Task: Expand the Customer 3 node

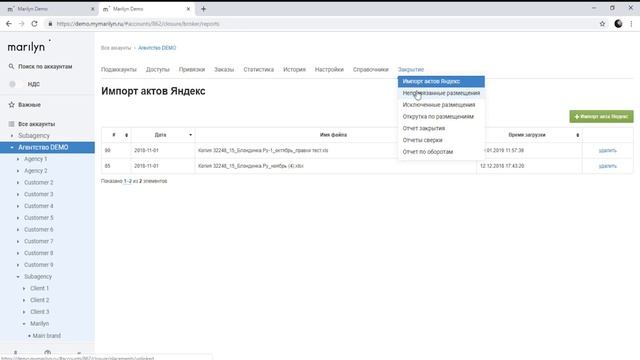Action: [18, 194]
